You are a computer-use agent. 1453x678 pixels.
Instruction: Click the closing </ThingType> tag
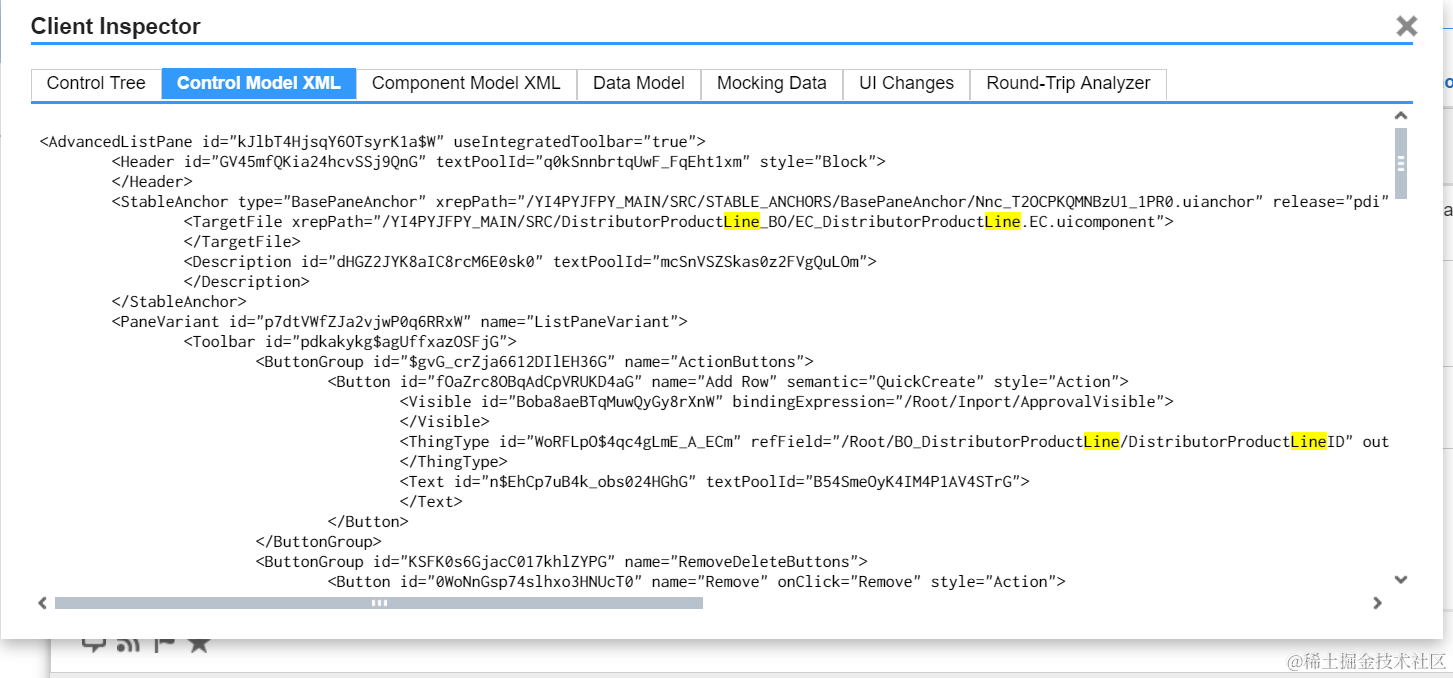pos(454,462)
